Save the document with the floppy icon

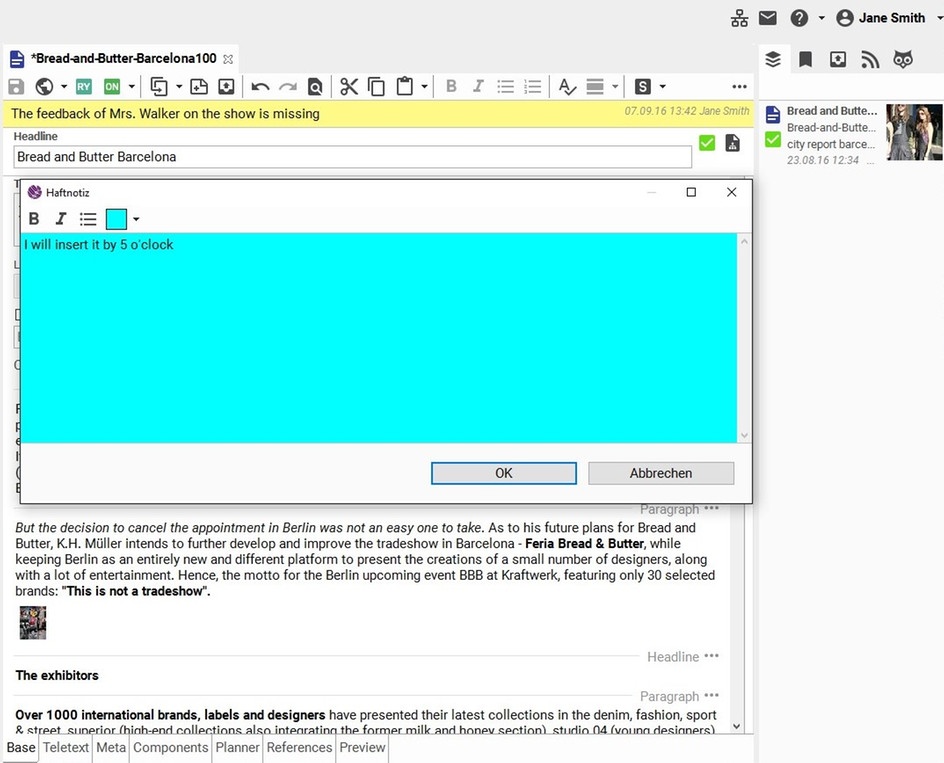(x=16, y=87)
